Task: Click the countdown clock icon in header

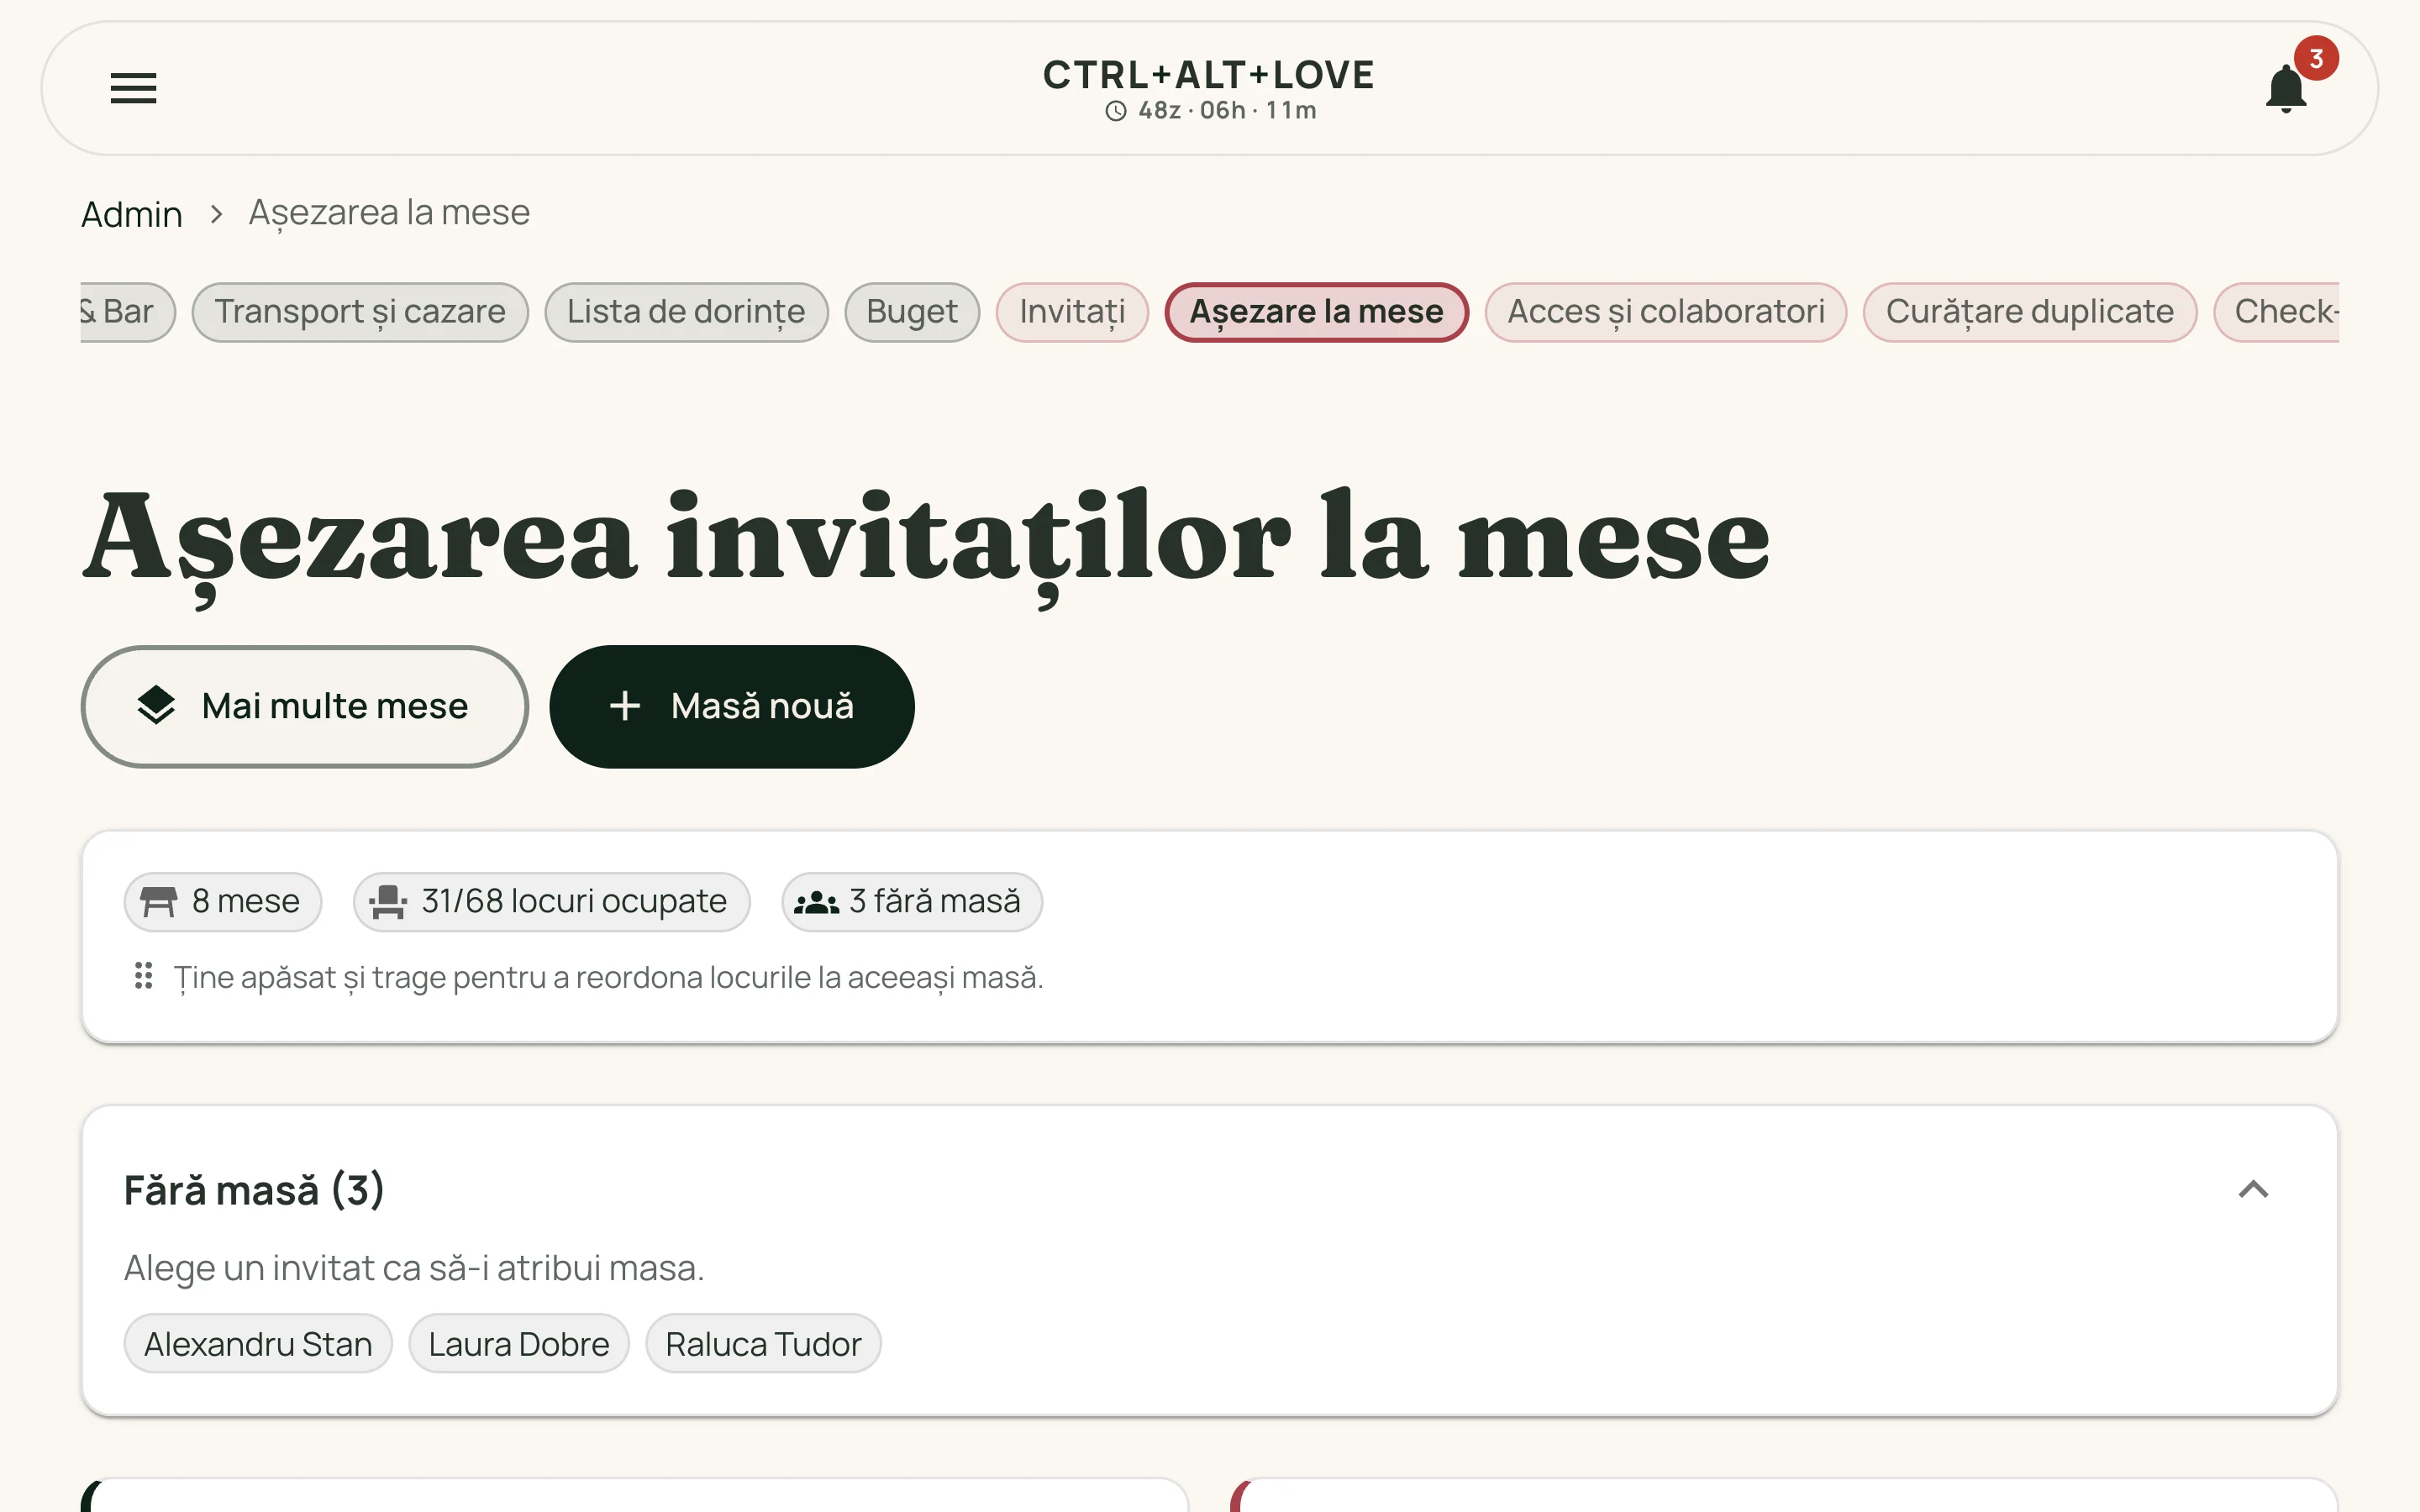Action: [1116, 111]
